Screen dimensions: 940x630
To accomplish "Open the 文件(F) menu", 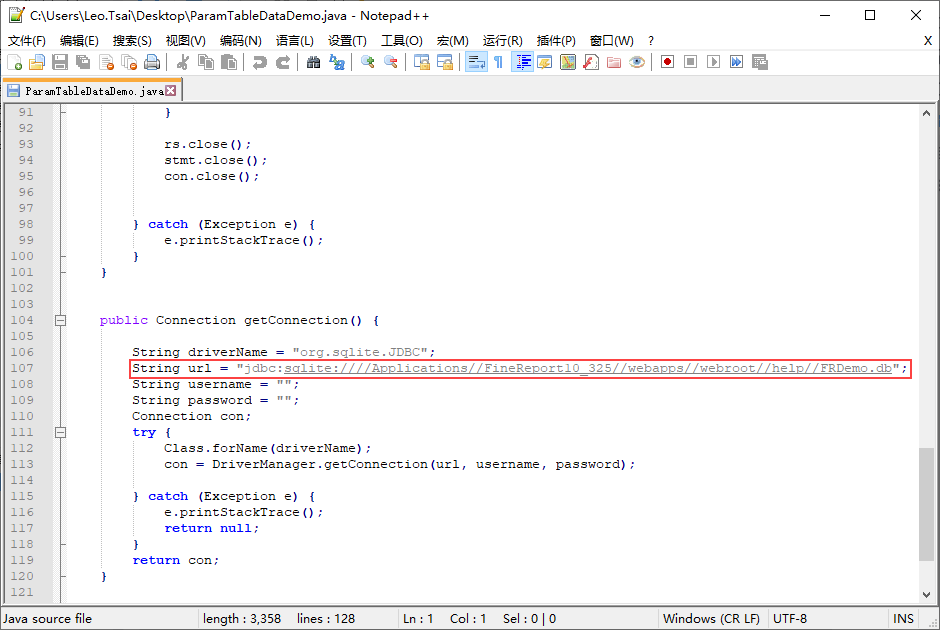I will (26, 41).
